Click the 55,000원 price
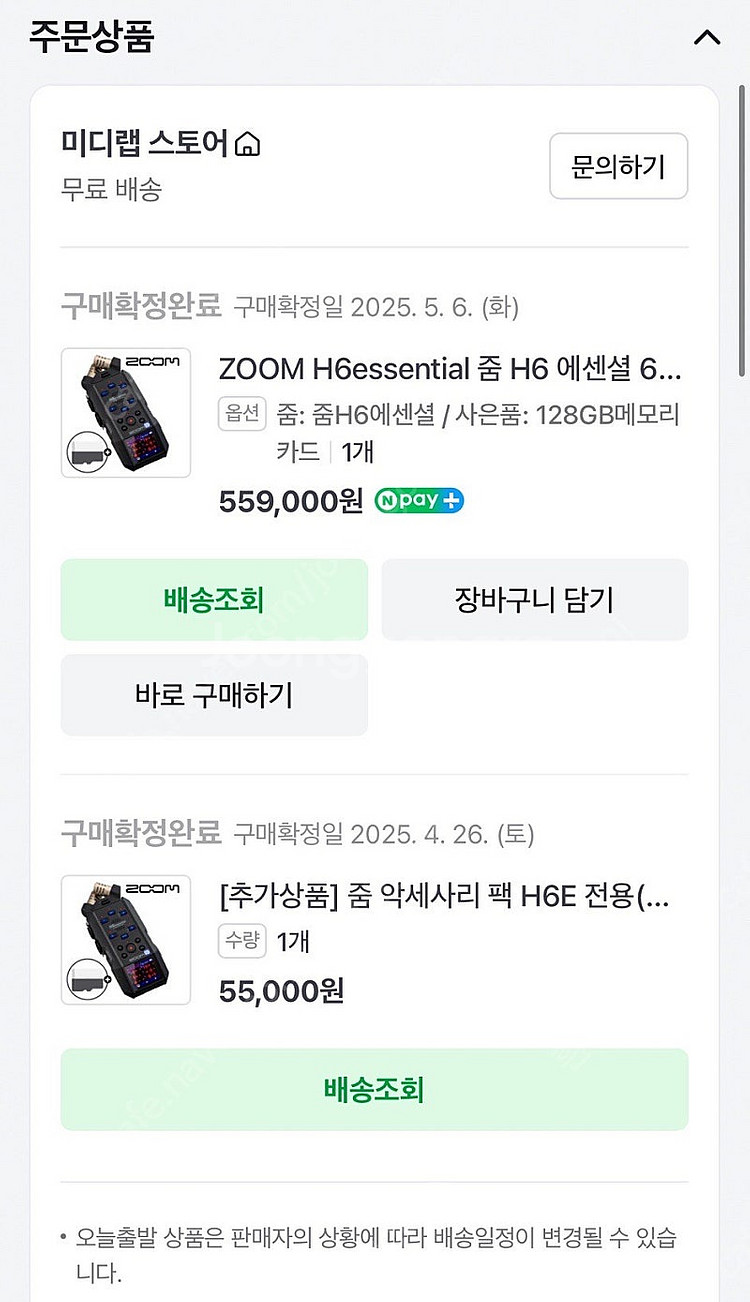This screenshot has width=750, height=1302. point(281,990)
